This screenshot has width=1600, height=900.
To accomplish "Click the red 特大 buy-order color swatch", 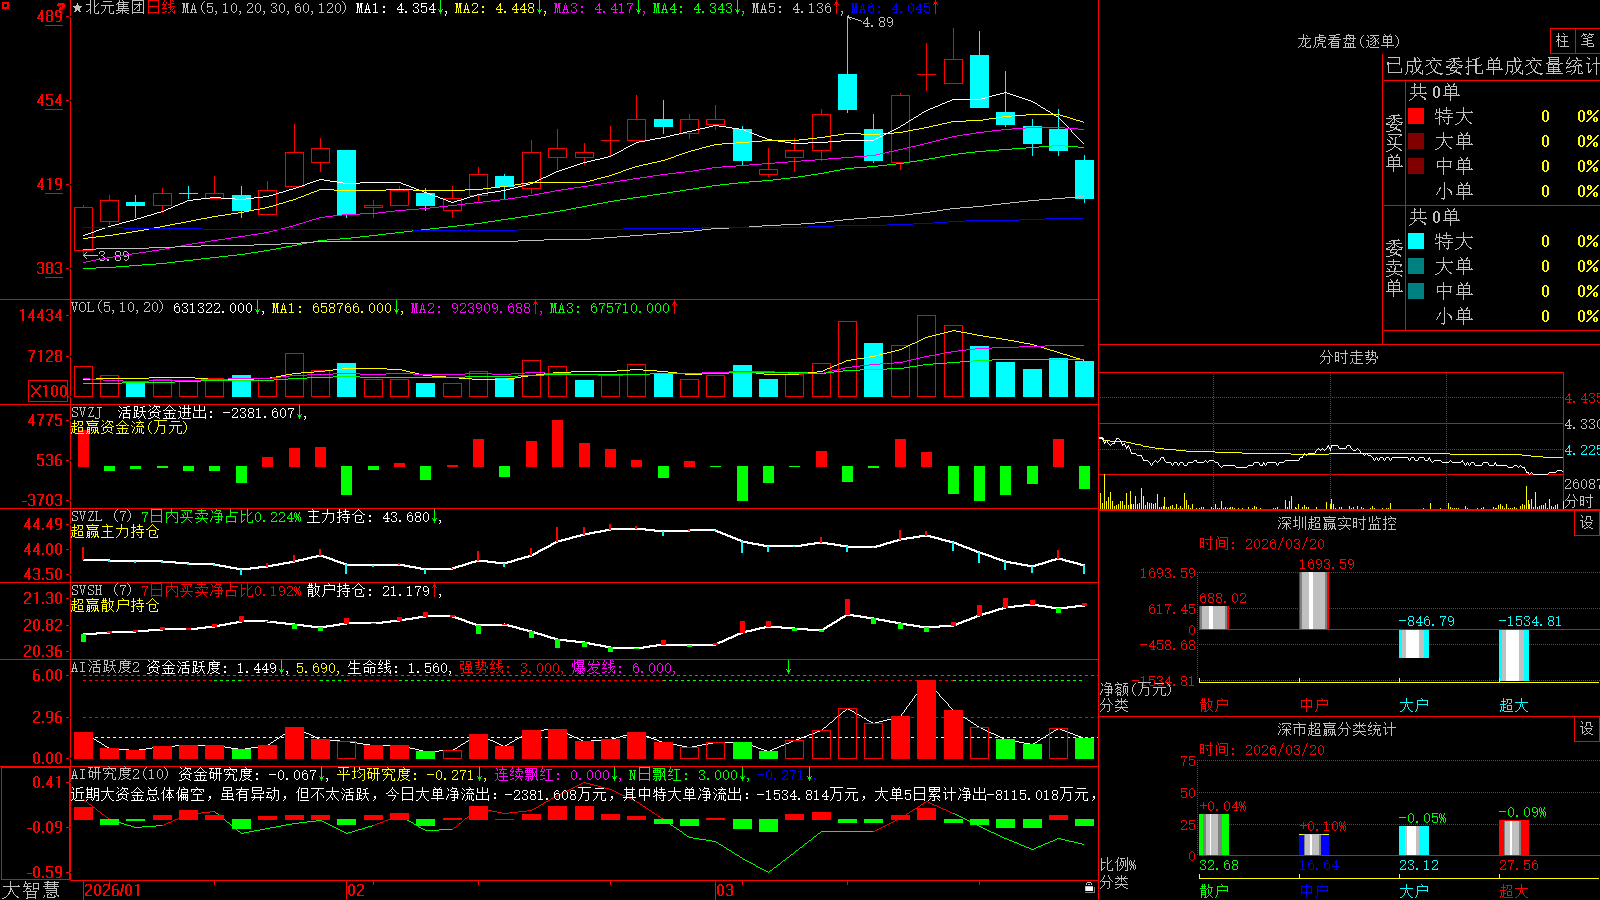I will point(1416,116).
